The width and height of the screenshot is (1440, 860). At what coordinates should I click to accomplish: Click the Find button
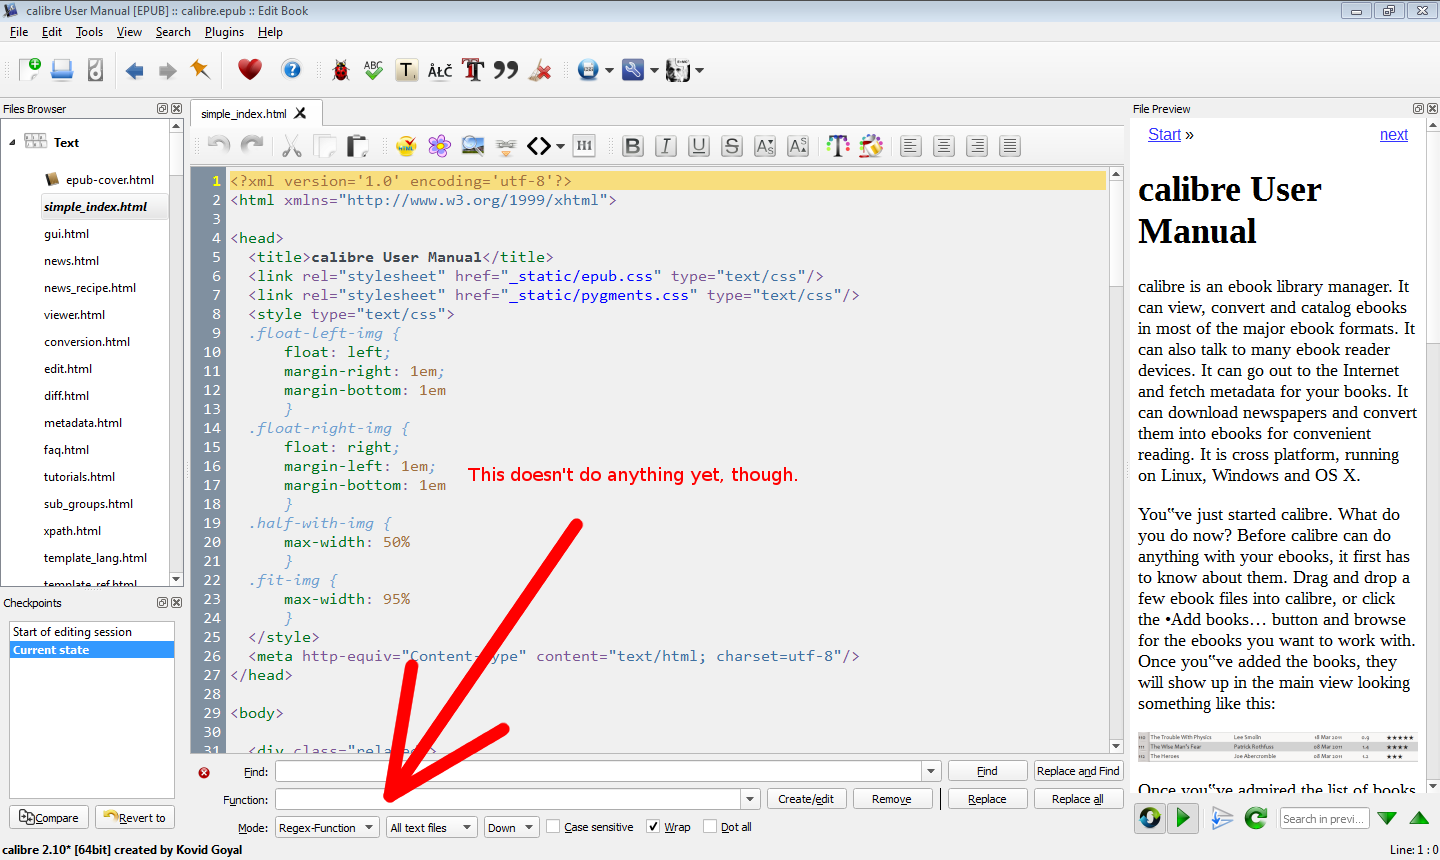[987, 771]
